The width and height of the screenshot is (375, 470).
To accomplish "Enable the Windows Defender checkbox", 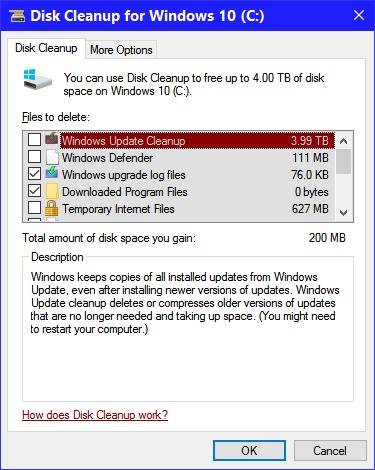I will [x=34, y=157].
